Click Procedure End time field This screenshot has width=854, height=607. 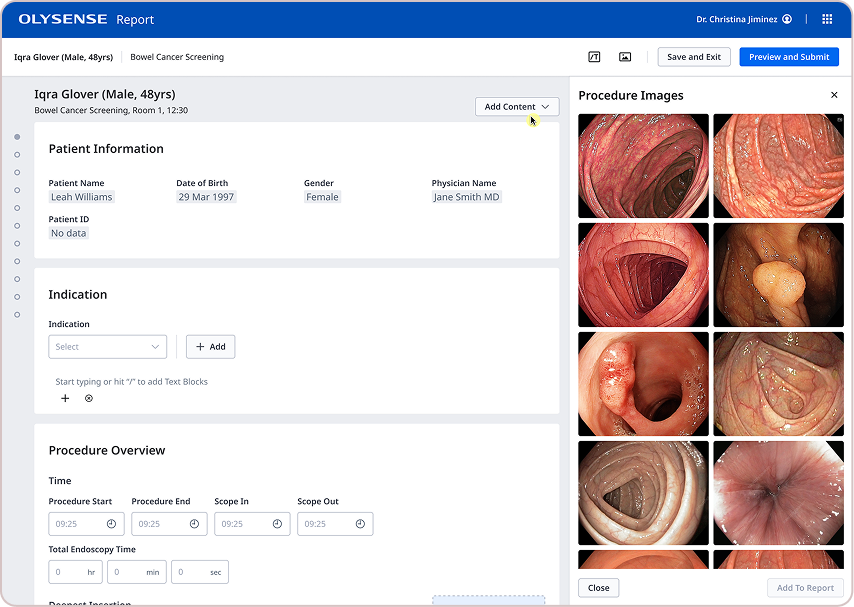tap(169, 524)
